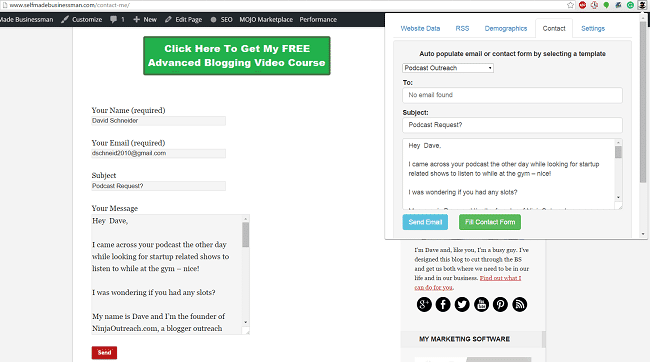Viewport: 650px width, 362px height.
Task: Open blue pen extension icon
Action: [x=618, y=5]
